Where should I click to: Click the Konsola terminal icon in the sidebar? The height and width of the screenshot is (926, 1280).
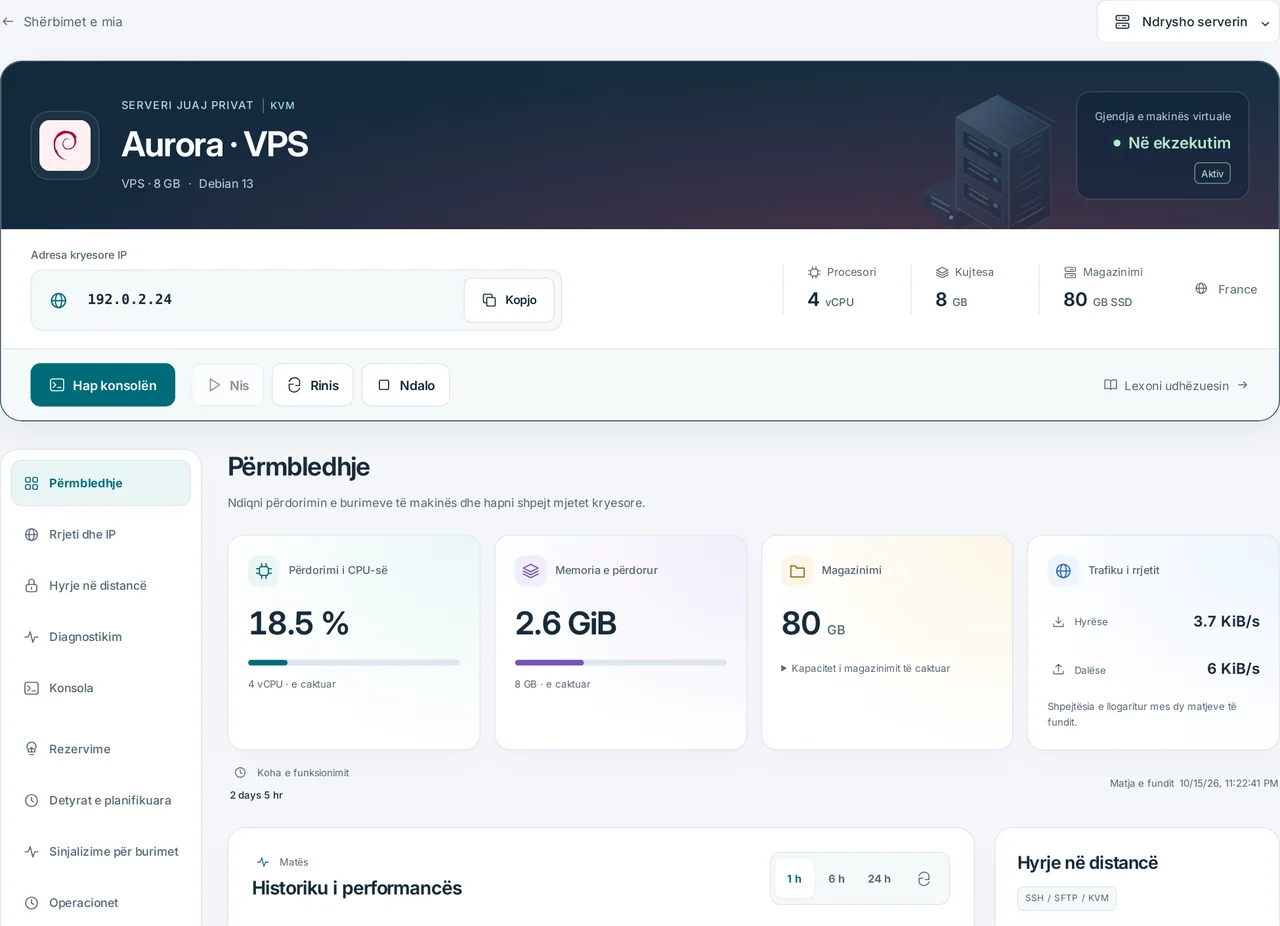coord(32,688)
